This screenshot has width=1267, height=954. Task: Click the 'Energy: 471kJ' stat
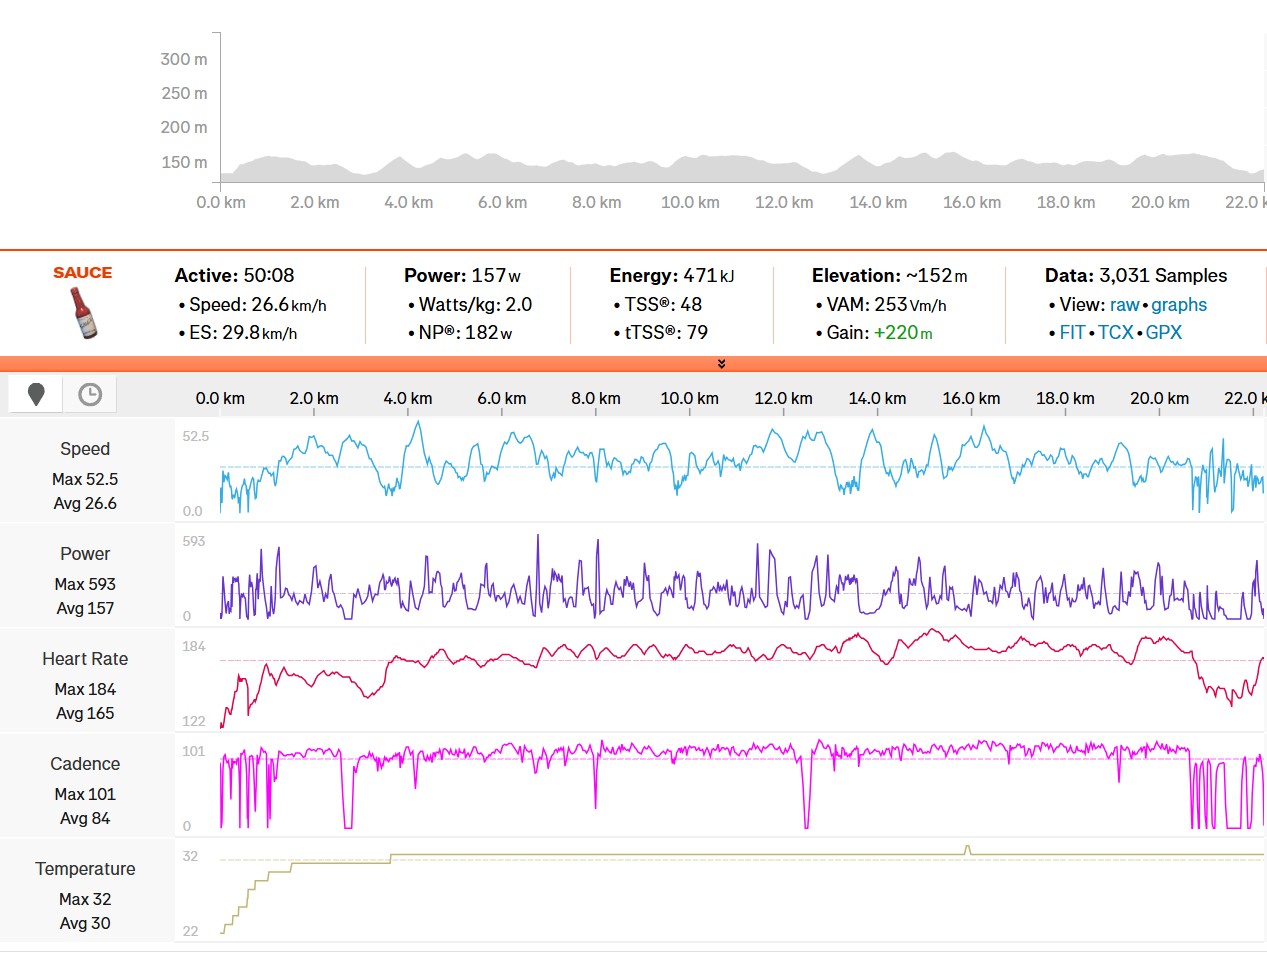[x=672, y=276]
